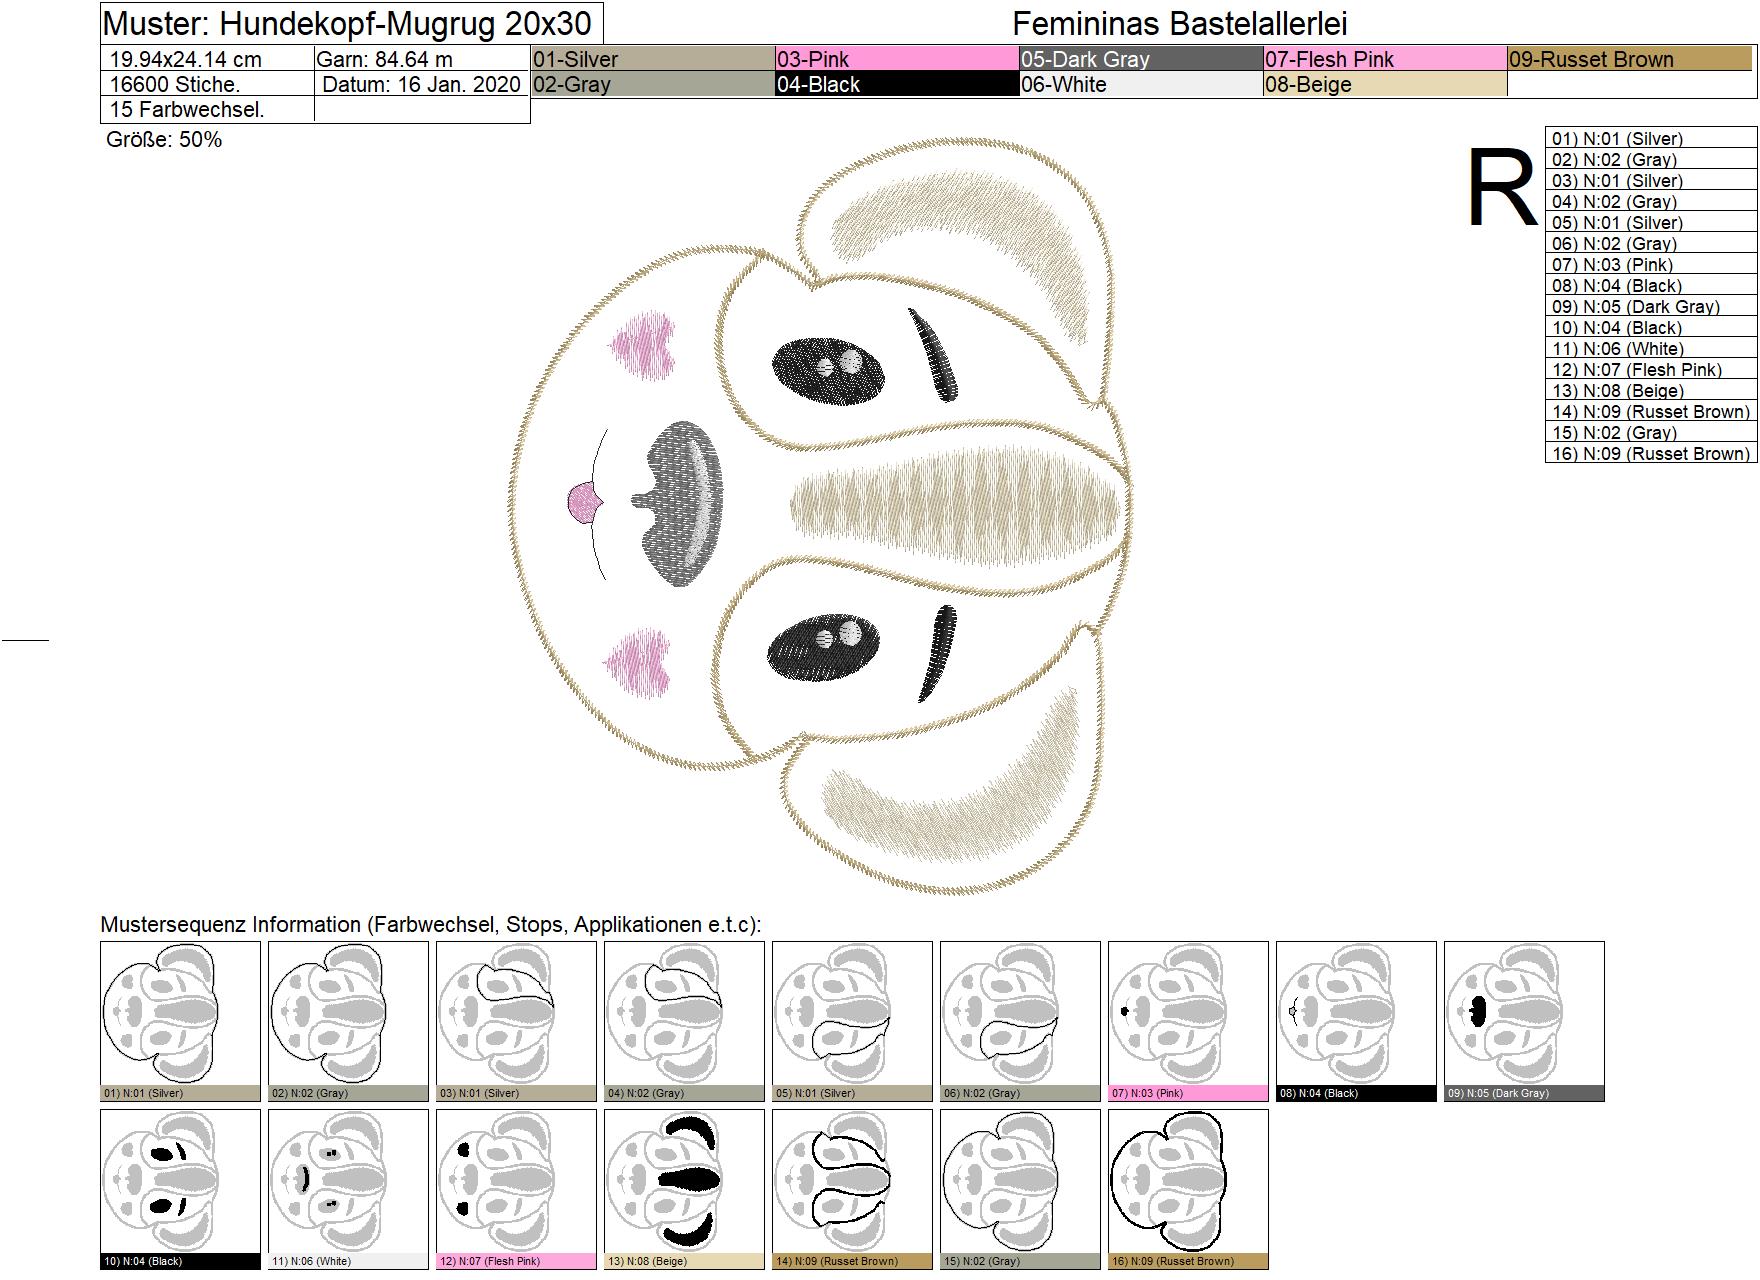
Task: Click thumbnail 16 Russet Brown outline
Action: click(x=1188, y=1189)
